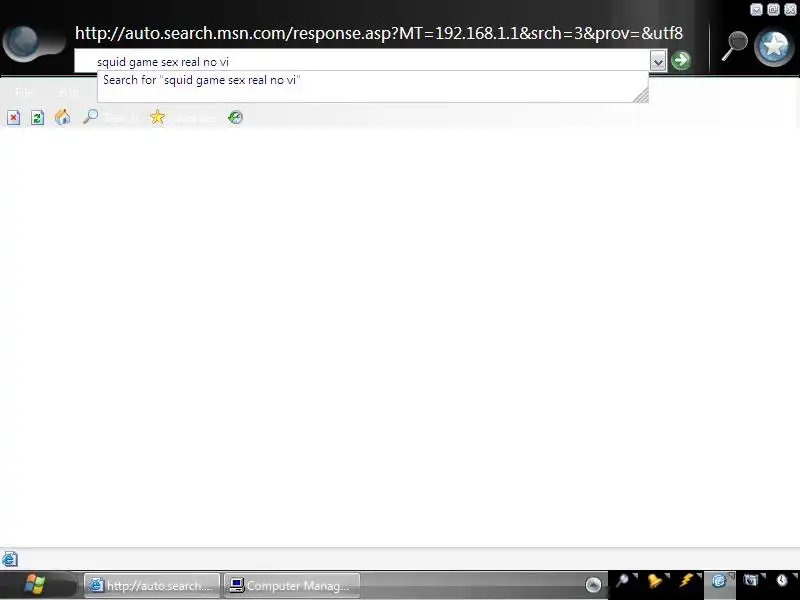Image resolution: width=800 pixels, height=600 pixels.
Task: Click the magnifier search icon in header
Action: pos(734,46)
